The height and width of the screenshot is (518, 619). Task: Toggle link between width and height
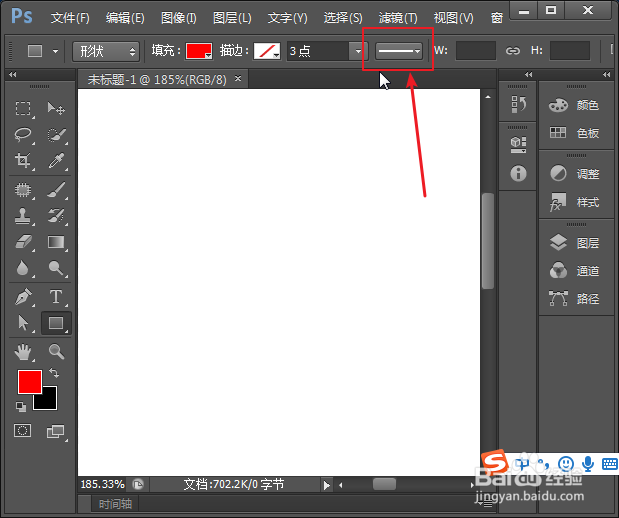(513, 51)
